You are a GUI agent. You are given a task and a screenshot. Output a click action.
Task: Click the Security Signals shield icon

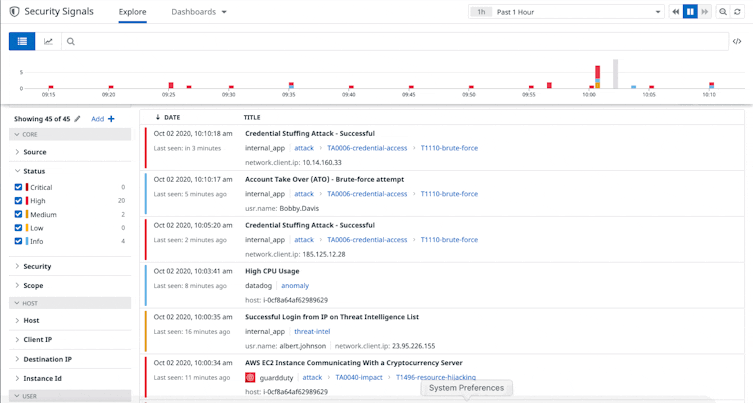tap(14, 12)
